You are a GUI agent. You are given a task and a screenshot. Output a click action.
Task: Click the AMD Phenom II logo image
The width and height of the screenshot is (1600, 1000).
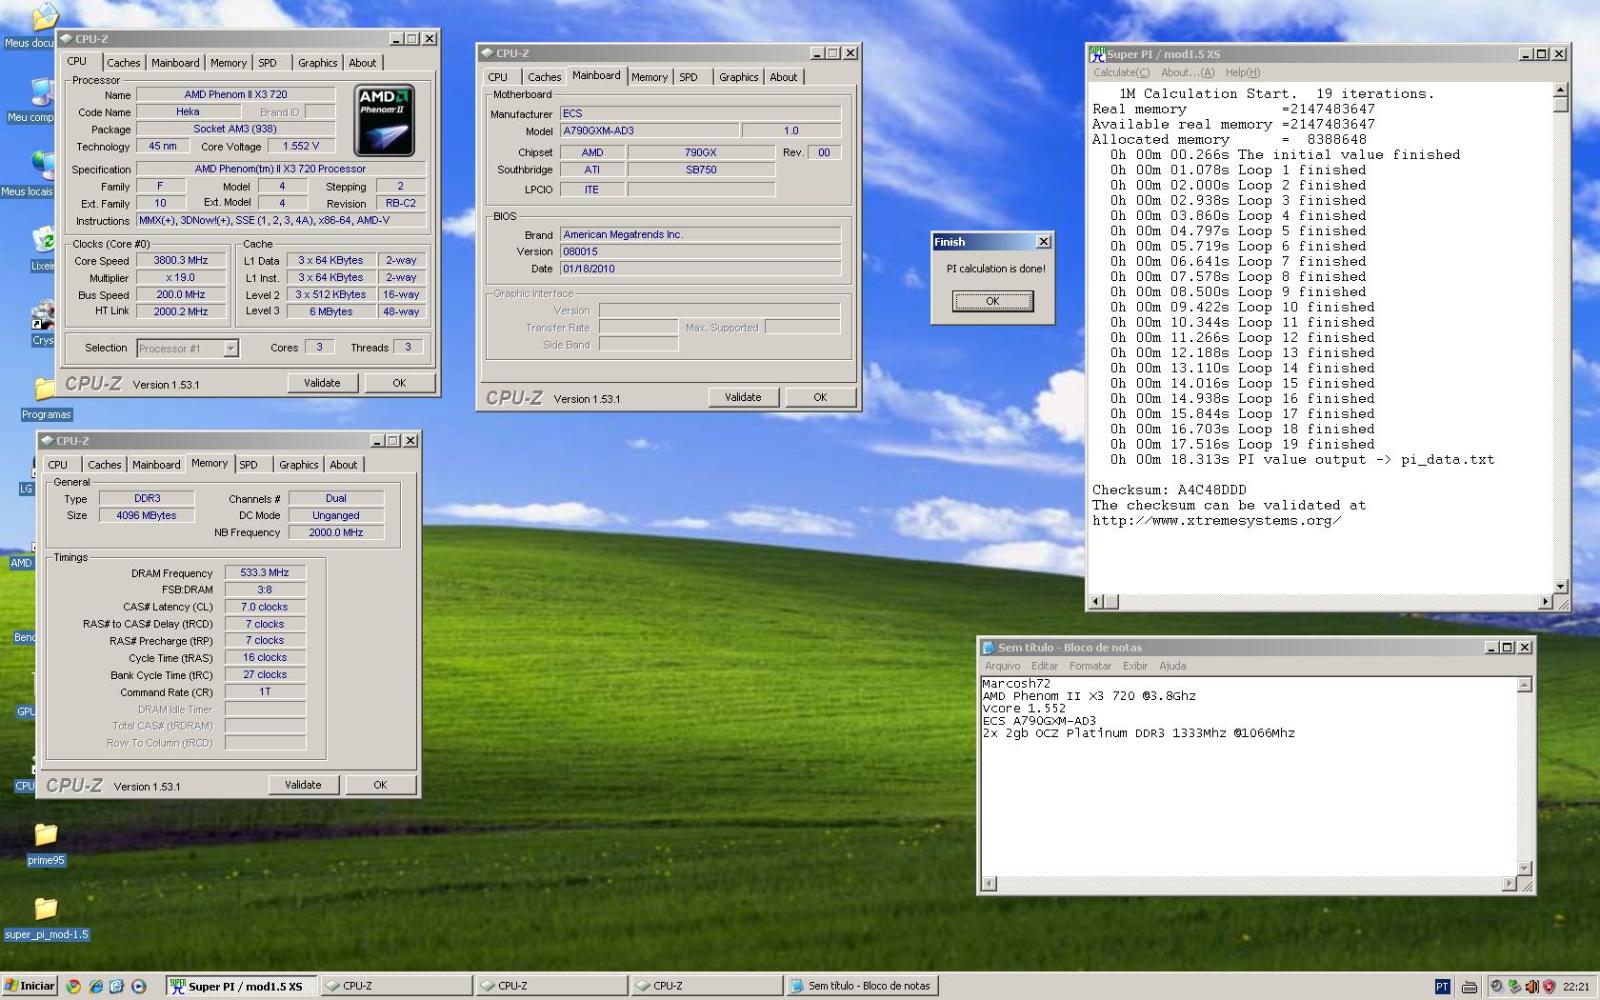tap(384, 120)
